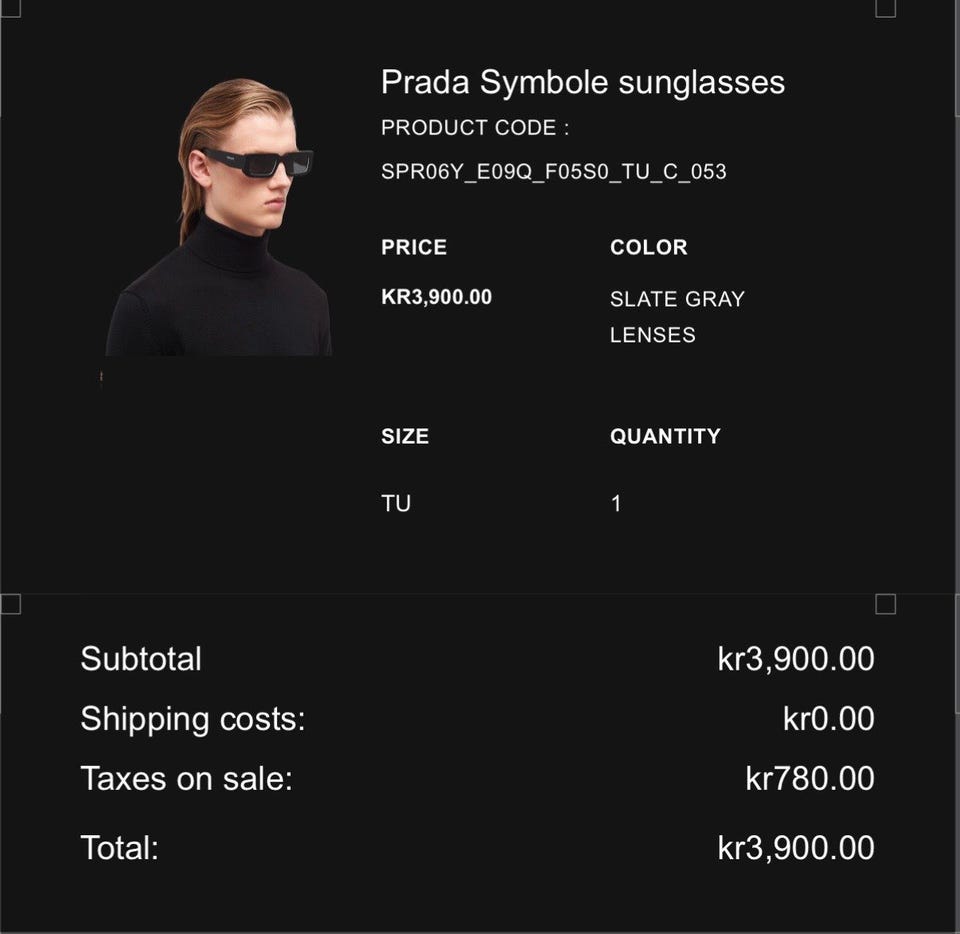Select the kr780.00 tax amount
The height and width of the screenshot is (934, 960).
pos(810,778)
